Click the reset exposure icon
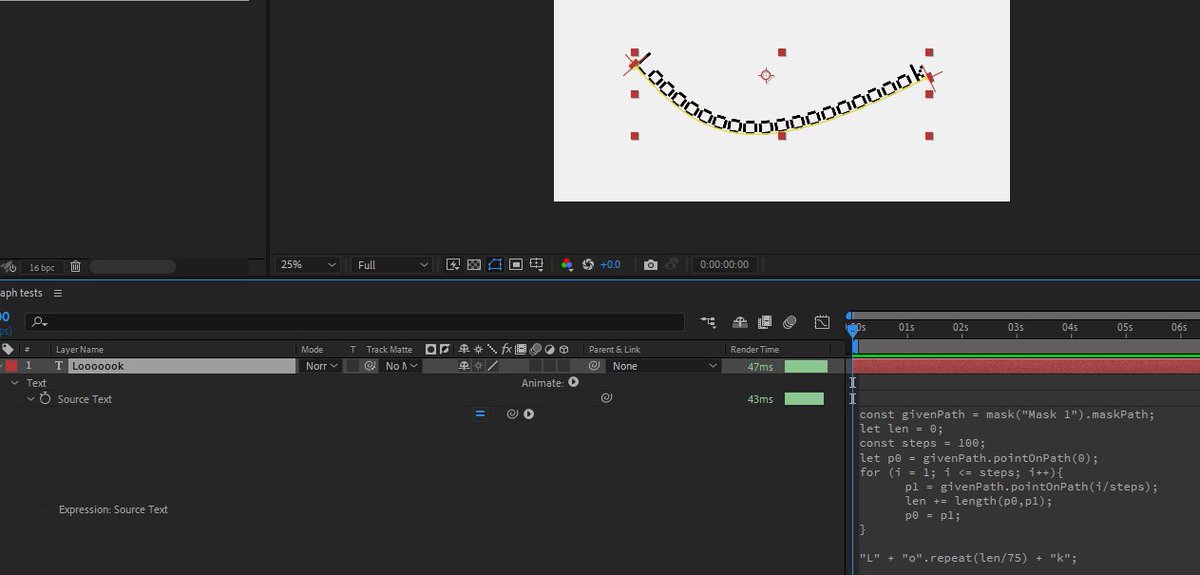Screen dimensions: 1200x575 (x=588, y=265)
